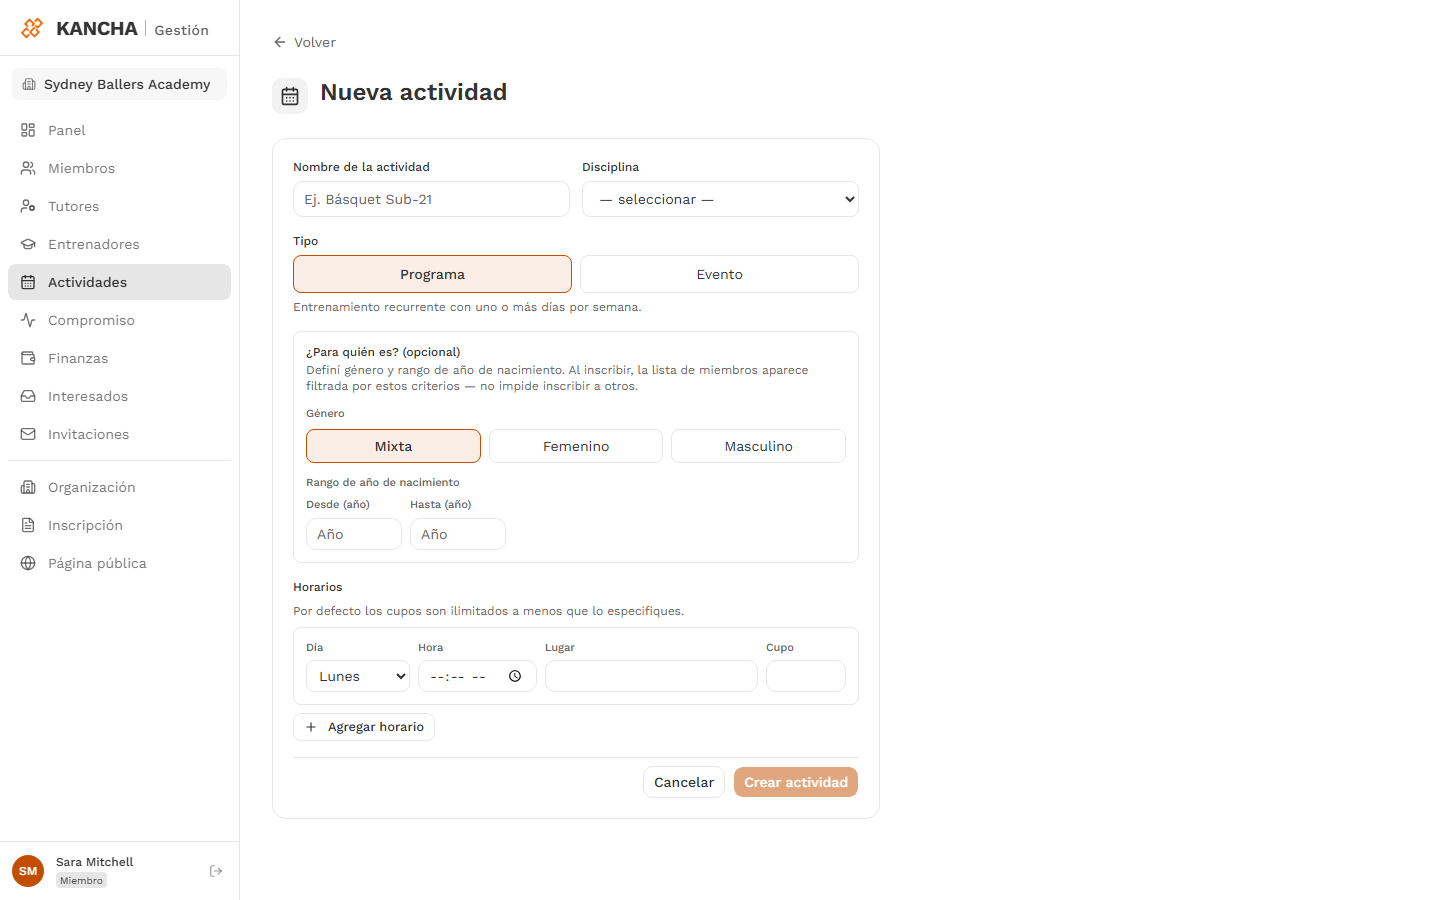Click the Entrenadores graduation cap icon
This screenshot has height=900, width=1440.
click(28, 244)
